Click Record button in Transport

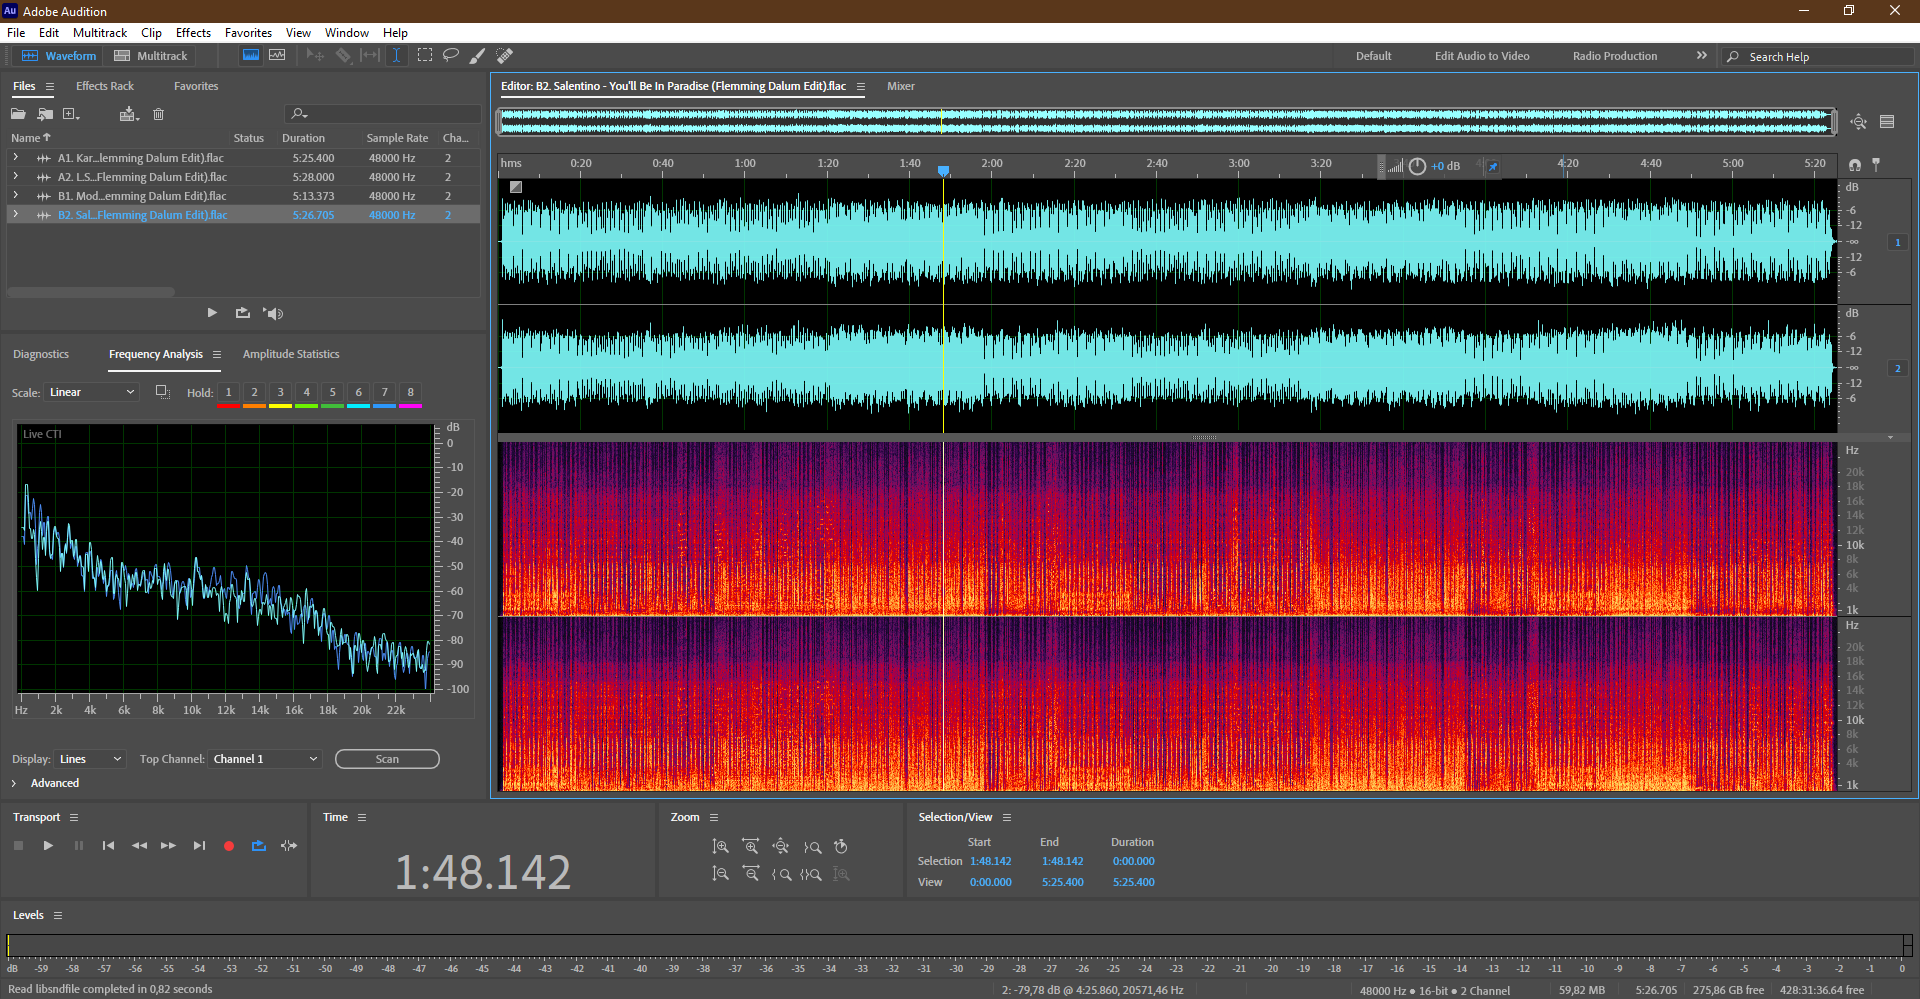tap(229, 846)
